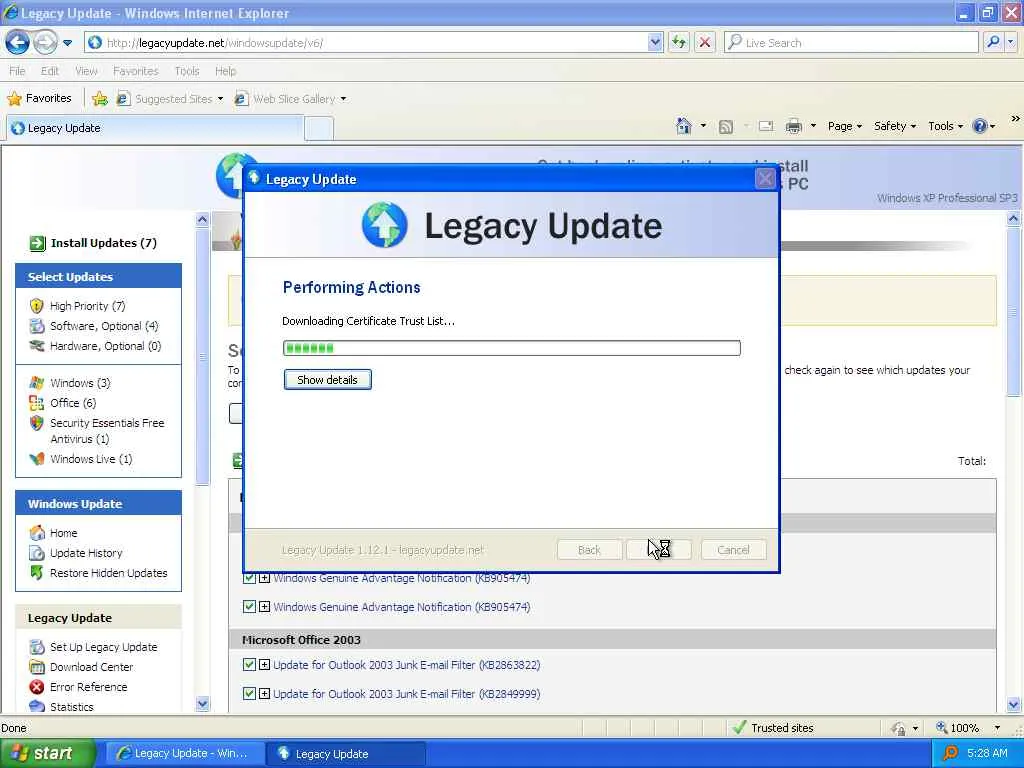Click the URL address bar field
The height and width of the screenshot is (768, 1024).
click(372, 42)
